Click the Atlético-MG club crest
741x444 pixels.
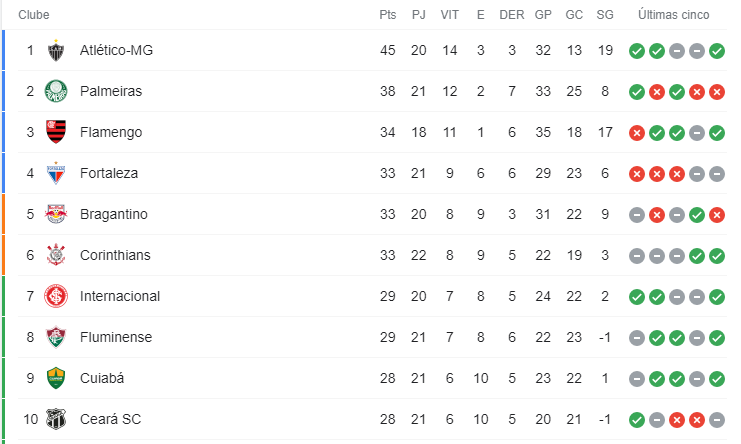[56, 51]
